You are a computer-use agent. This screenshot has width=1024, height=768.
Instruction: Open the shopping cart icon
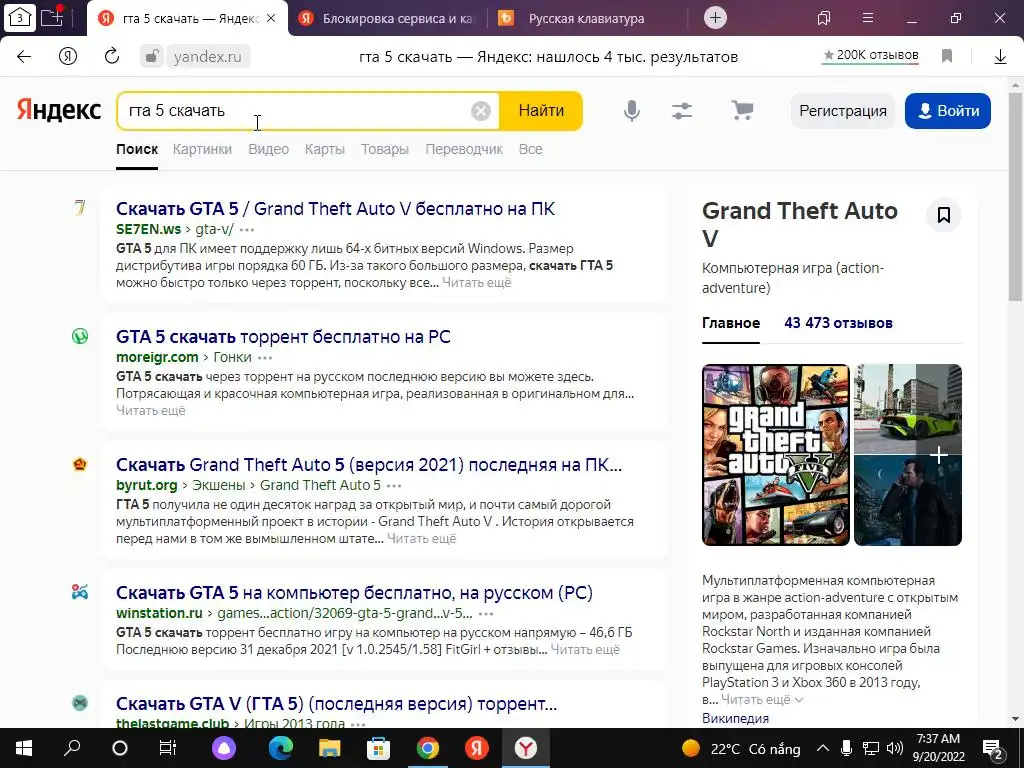point(743,110)
